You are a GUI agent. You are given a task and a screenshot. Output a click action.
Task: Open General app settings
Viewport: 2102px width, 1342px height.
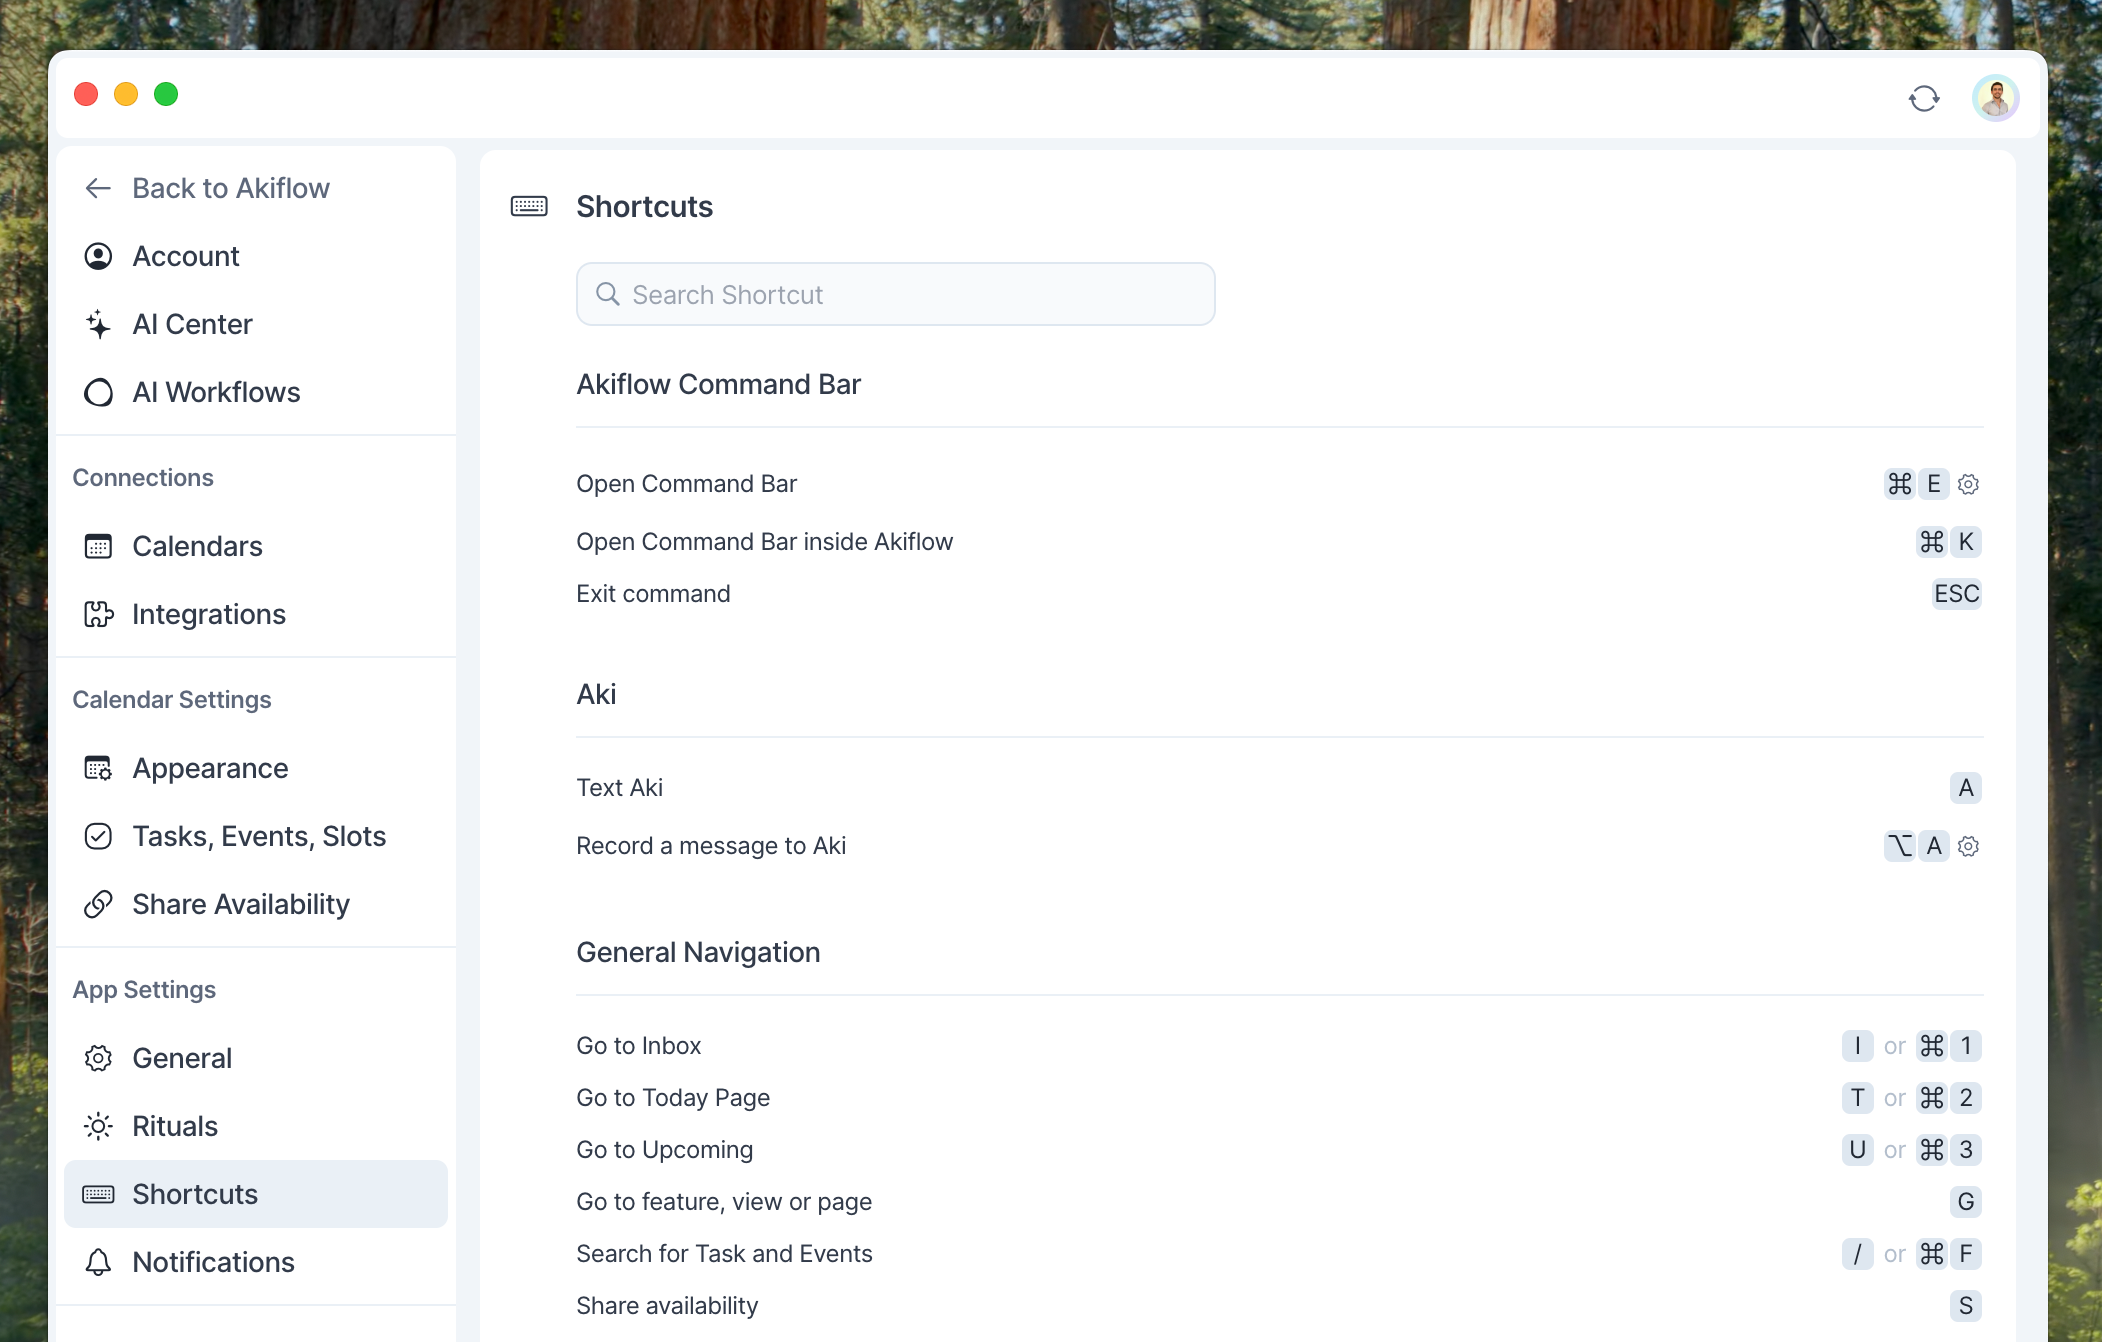coord(182,1058)
